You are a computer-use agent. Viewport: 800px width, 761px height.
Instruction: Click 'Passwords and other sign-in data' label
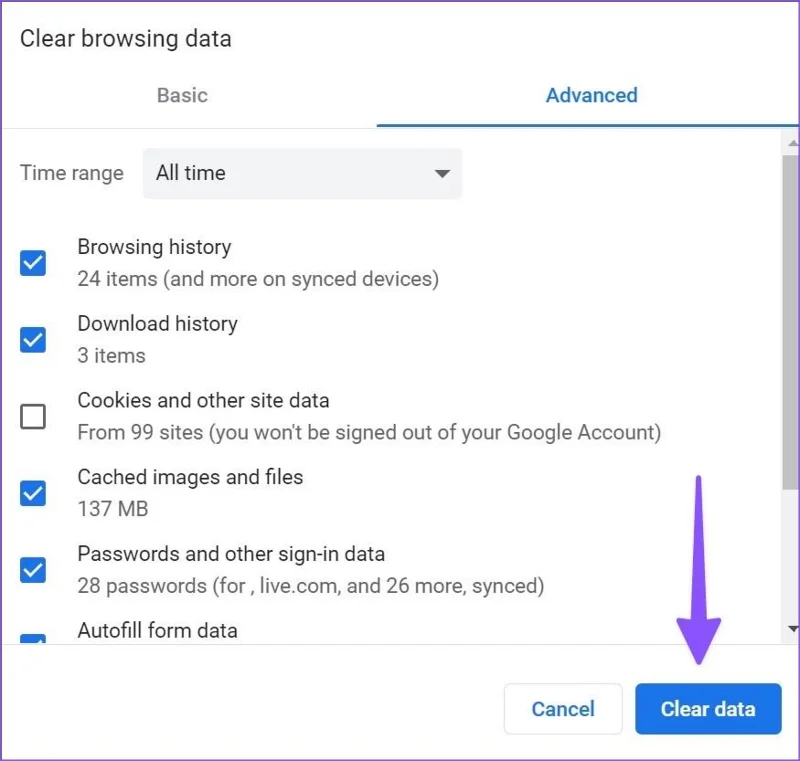[x=231, y=554]
